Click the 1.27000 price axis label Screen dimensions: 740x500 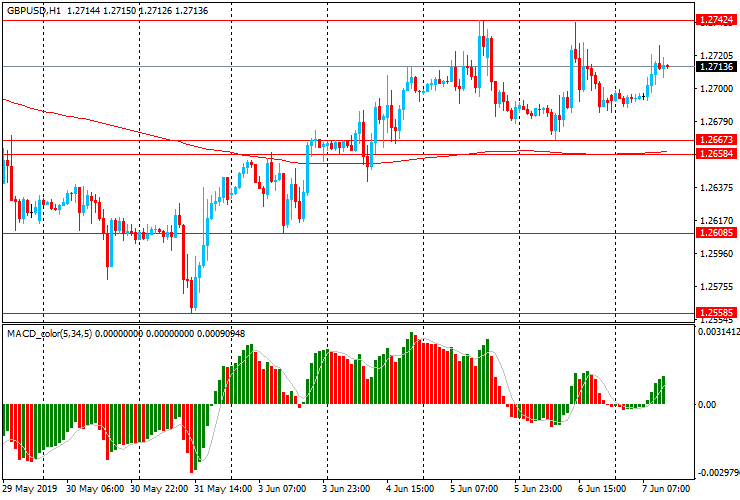click(714, 89)
